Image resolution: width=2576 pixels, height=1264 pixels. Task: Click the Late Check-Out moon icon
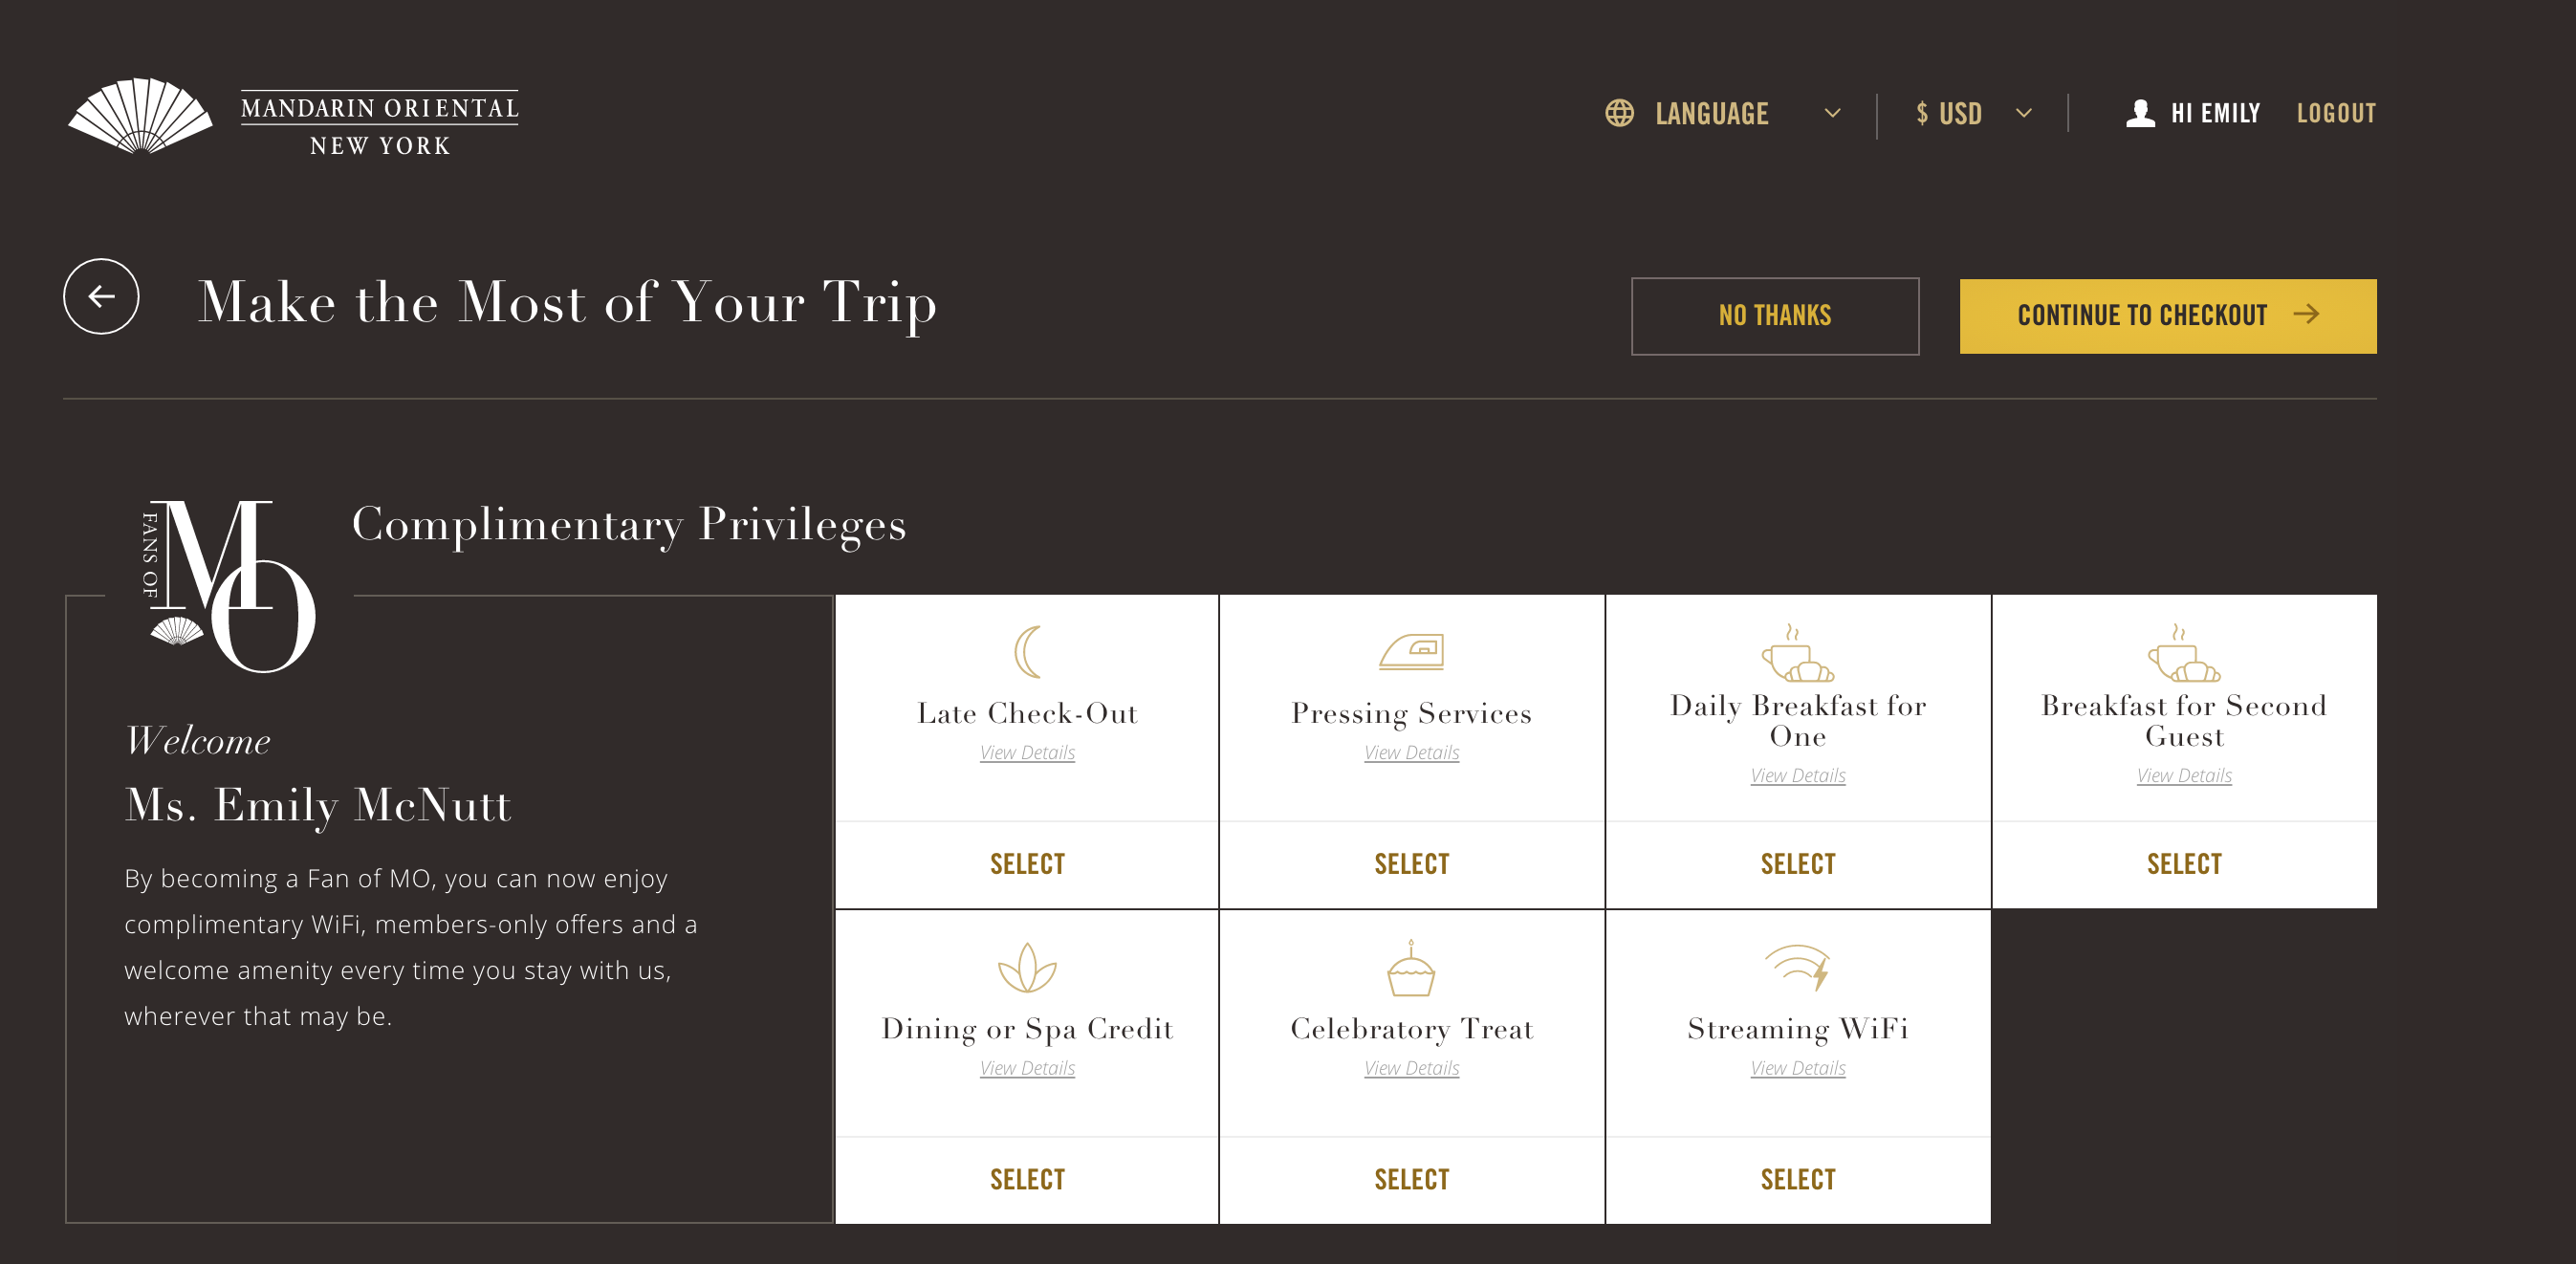(1027, 652)
